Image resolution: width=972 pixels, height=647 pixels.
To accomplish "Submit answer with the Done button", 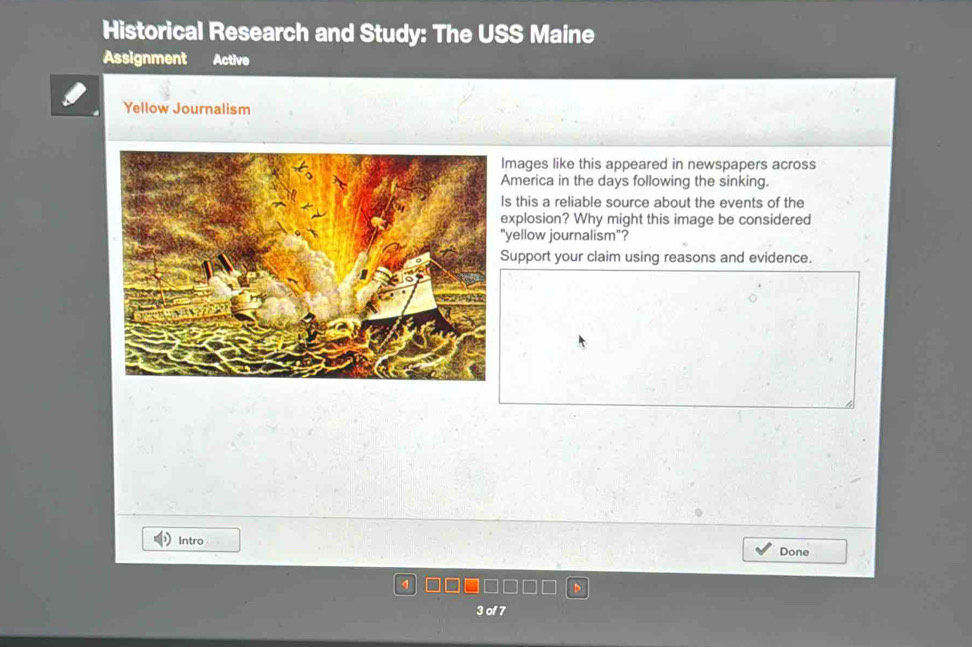I will (x=794, y=550).
